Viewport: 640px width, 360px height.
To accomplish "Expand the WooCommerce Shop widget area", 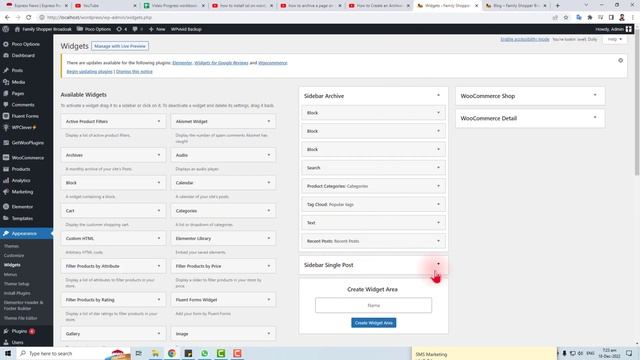I will click(595, 95).
